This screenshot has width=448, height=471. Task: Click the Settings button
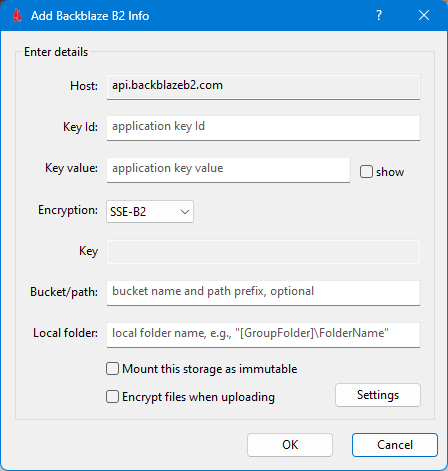[378, 395]
